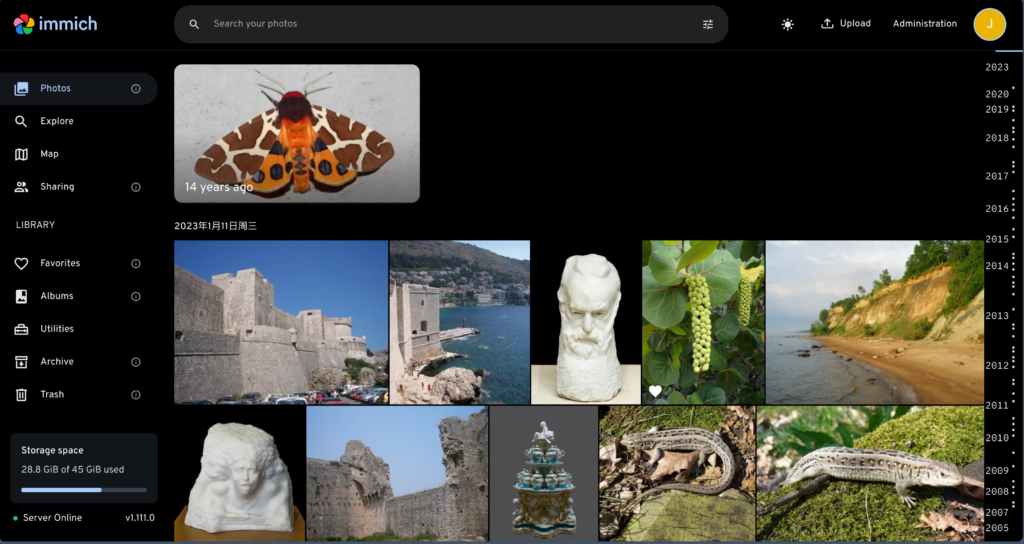The height and width of the screenshot is (544, 1024).
Task: Click the Immich logo
Action: [x=56, y=24]
